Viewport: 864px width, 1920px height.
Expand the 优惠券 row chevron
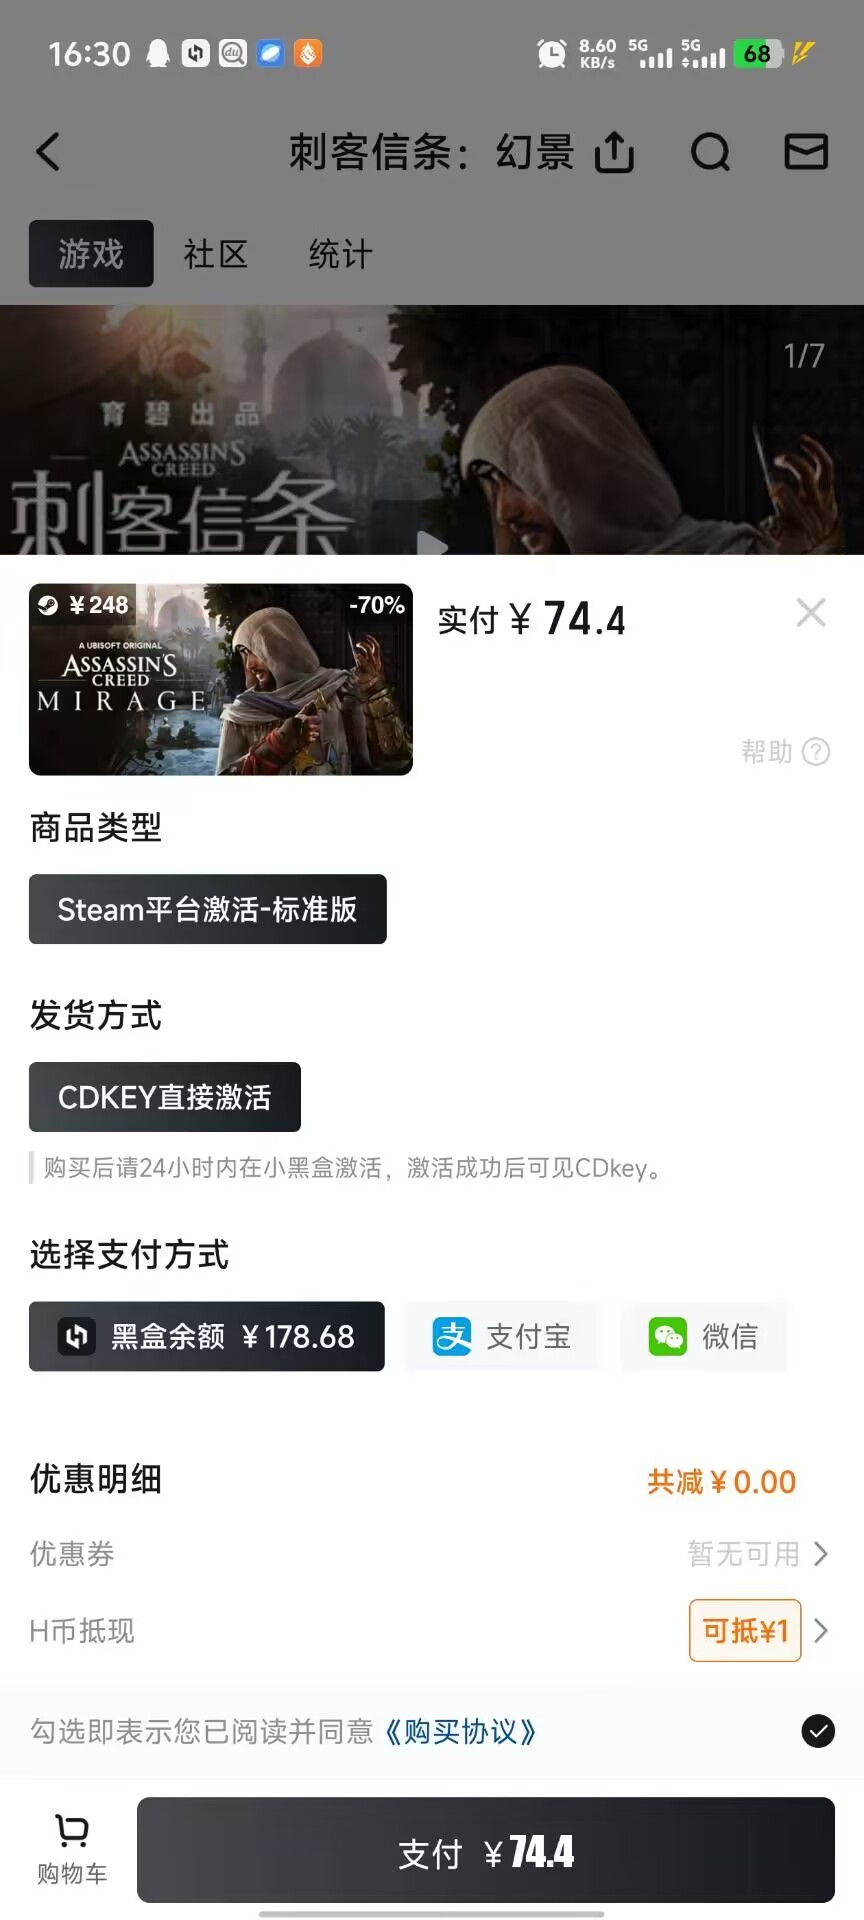[x=821, y=1554]
